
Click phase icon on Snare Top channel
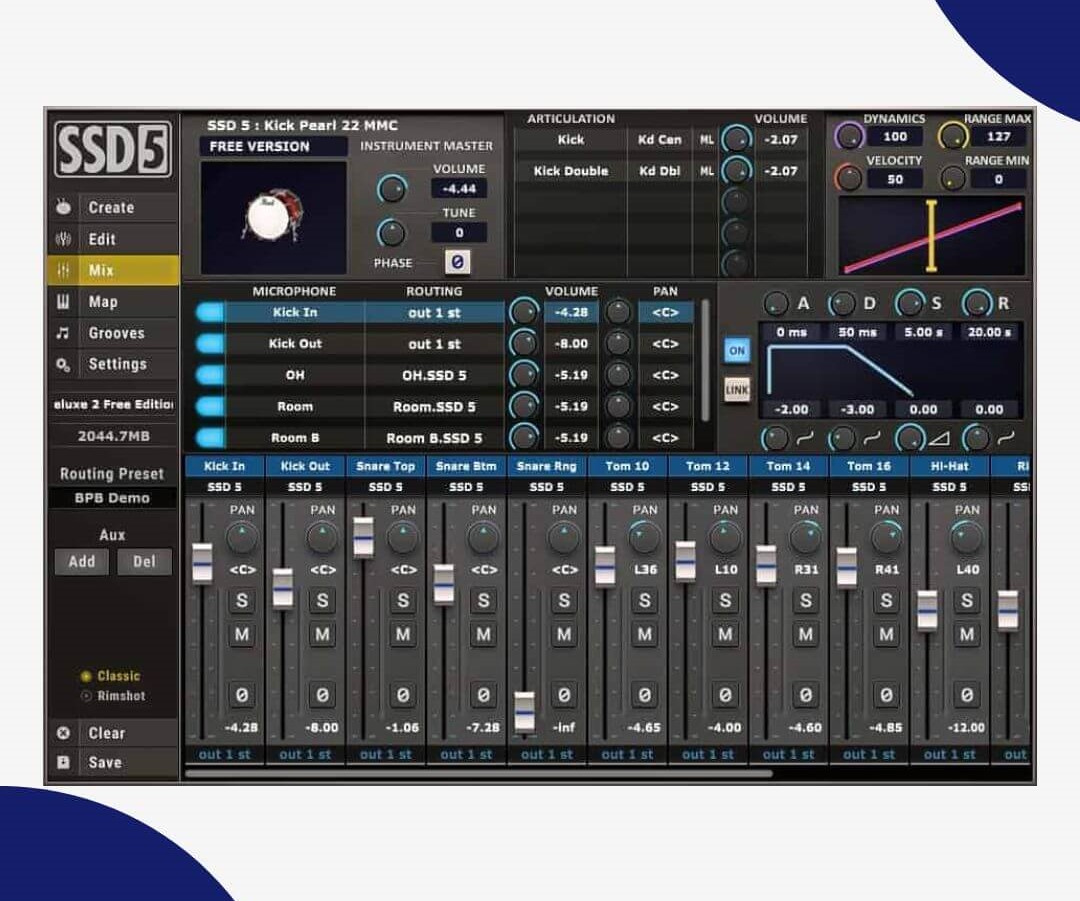point(403,694)
